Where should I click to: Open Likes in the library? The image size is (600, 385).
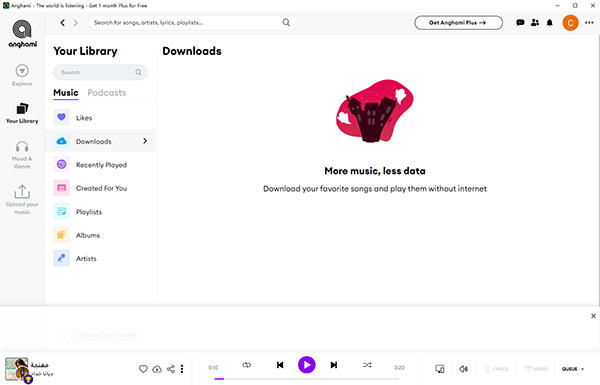click(100, 117)
